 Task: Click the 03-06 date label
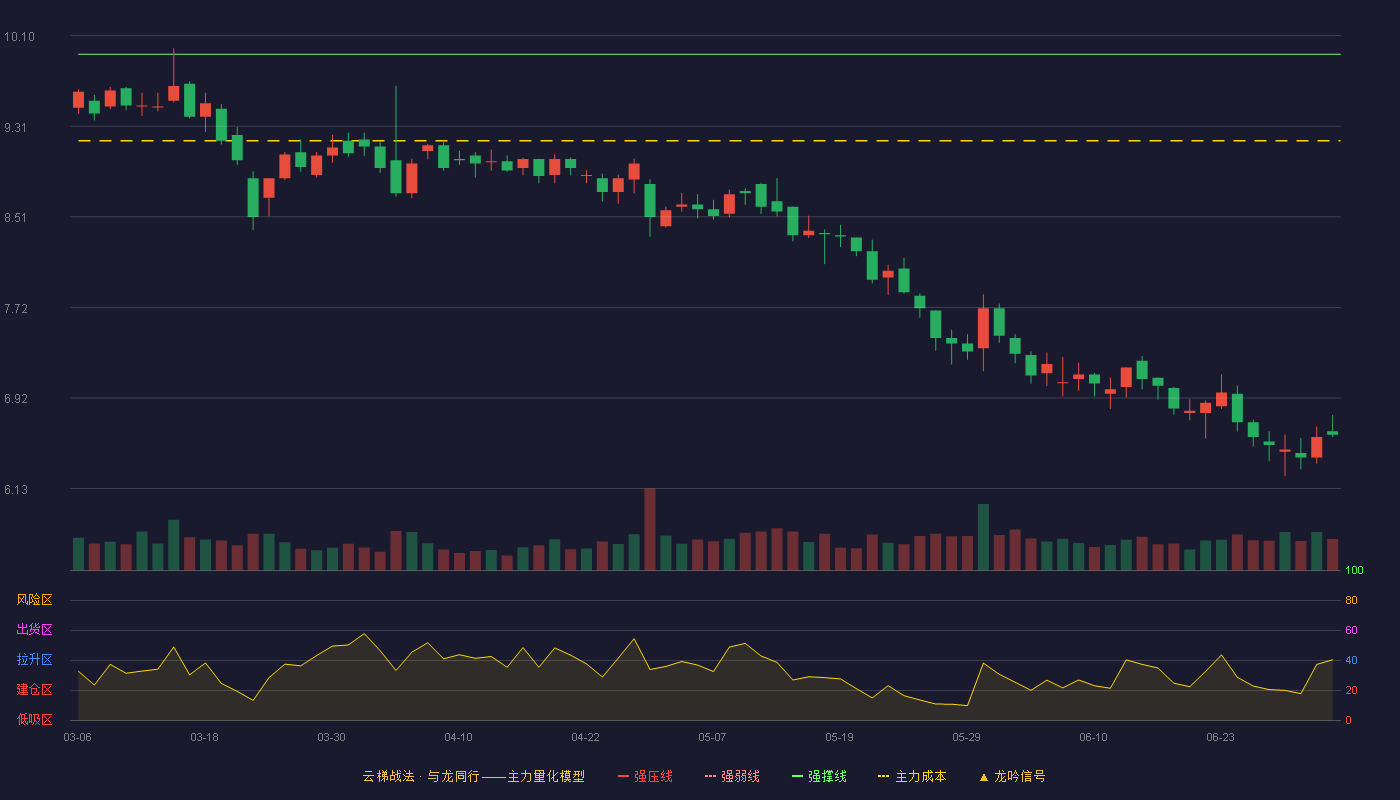(77, 737)
